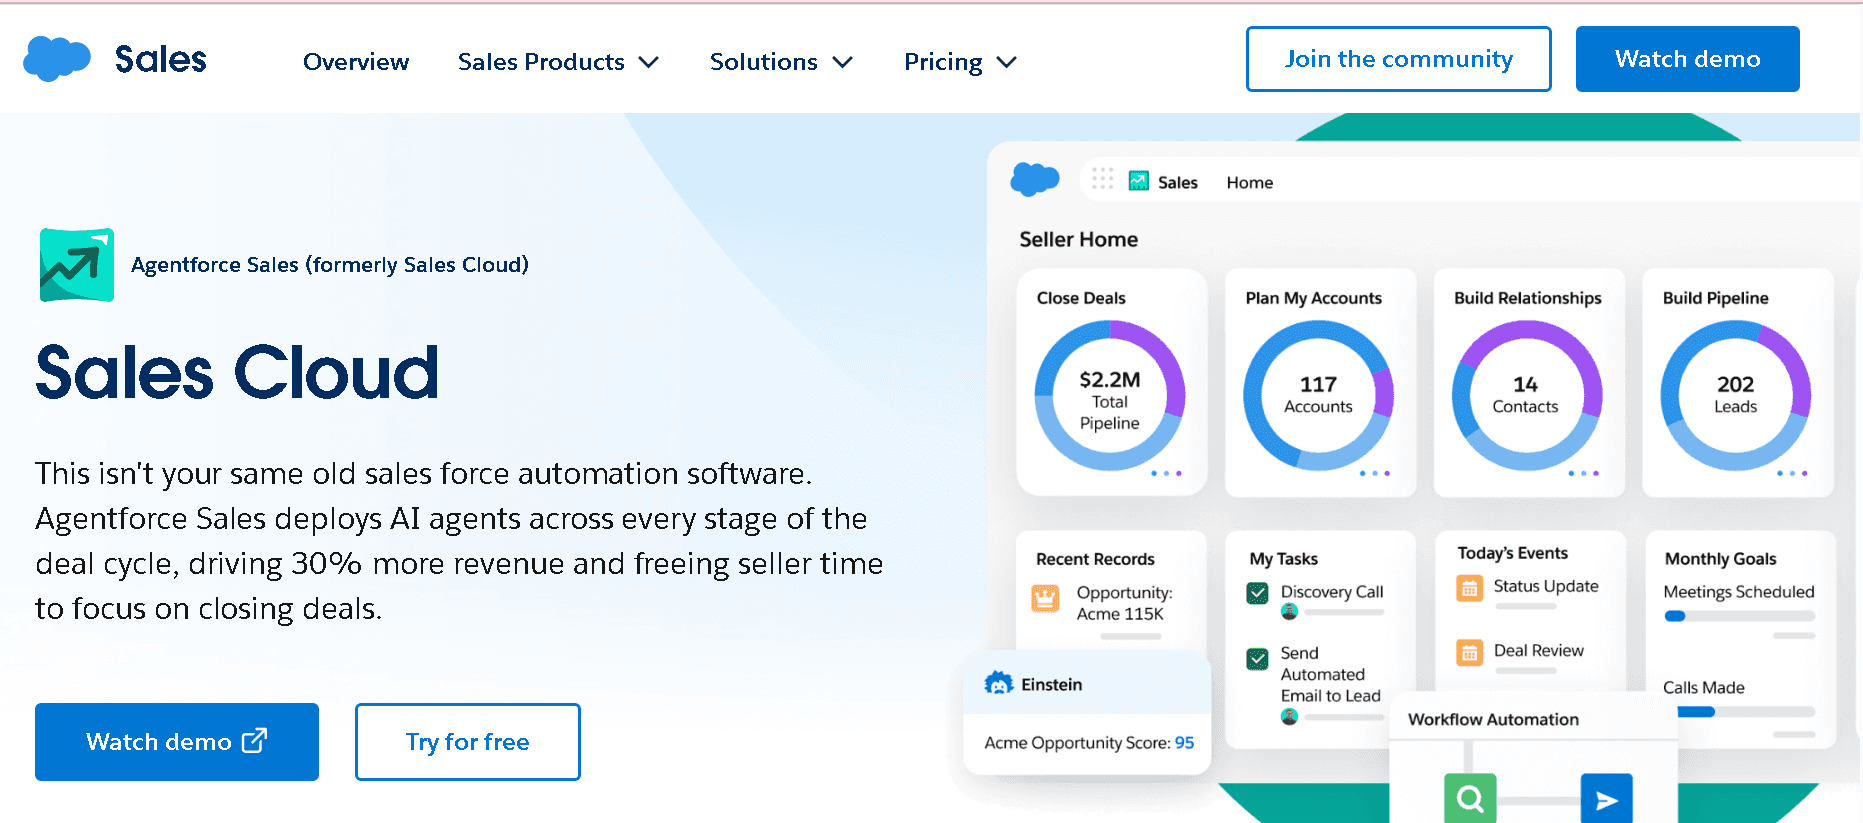Click the blue send arrow icon in Workflow Automation

pos(1606,798)
